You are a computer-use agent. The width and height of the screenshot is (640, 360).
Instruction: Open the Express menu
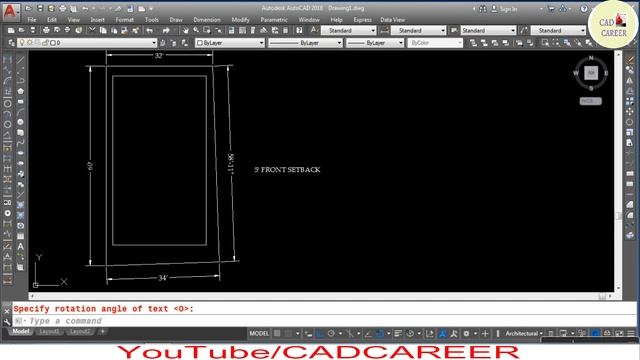362,20
